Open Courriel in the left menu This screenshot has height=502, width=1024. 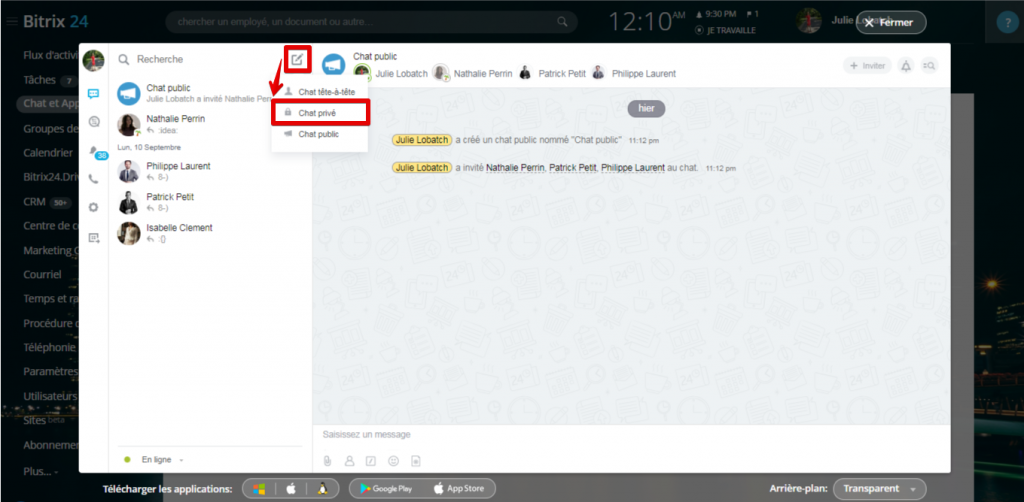(x=42, y=274)
